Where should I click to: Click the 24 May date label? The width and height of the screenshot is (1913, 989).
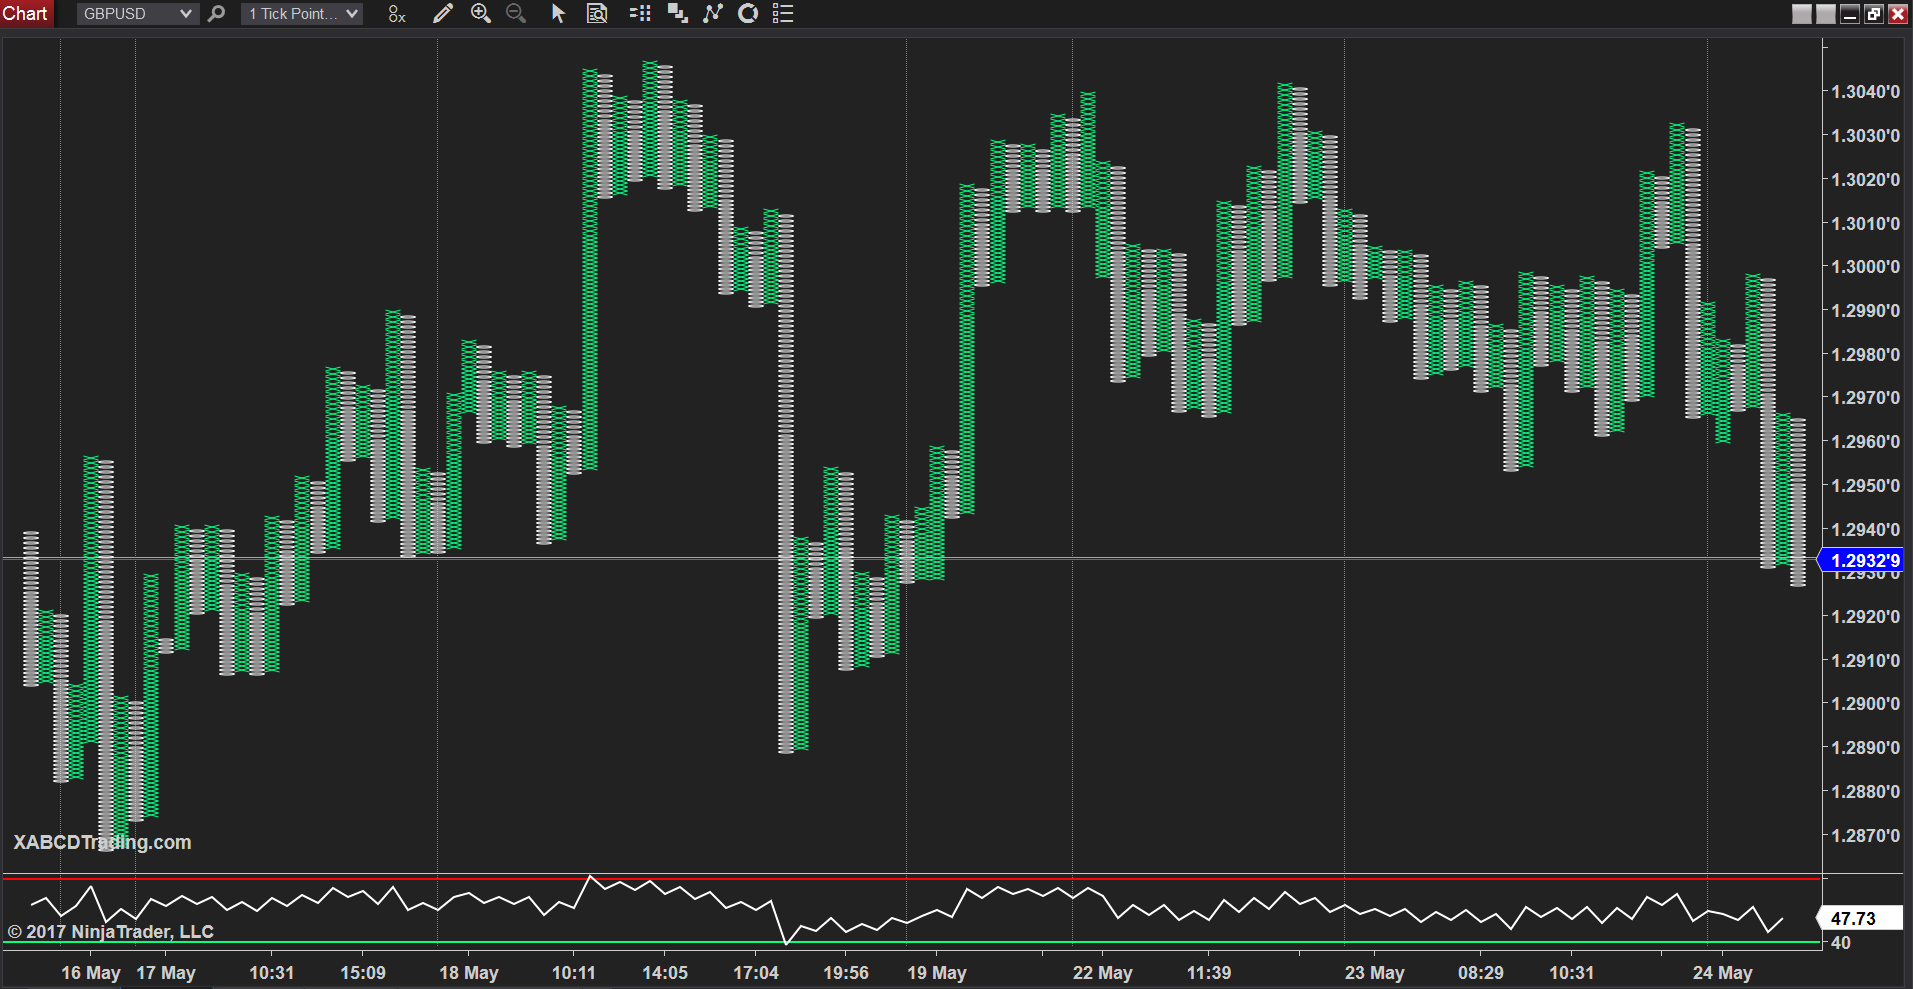[x=1723, y=973]
